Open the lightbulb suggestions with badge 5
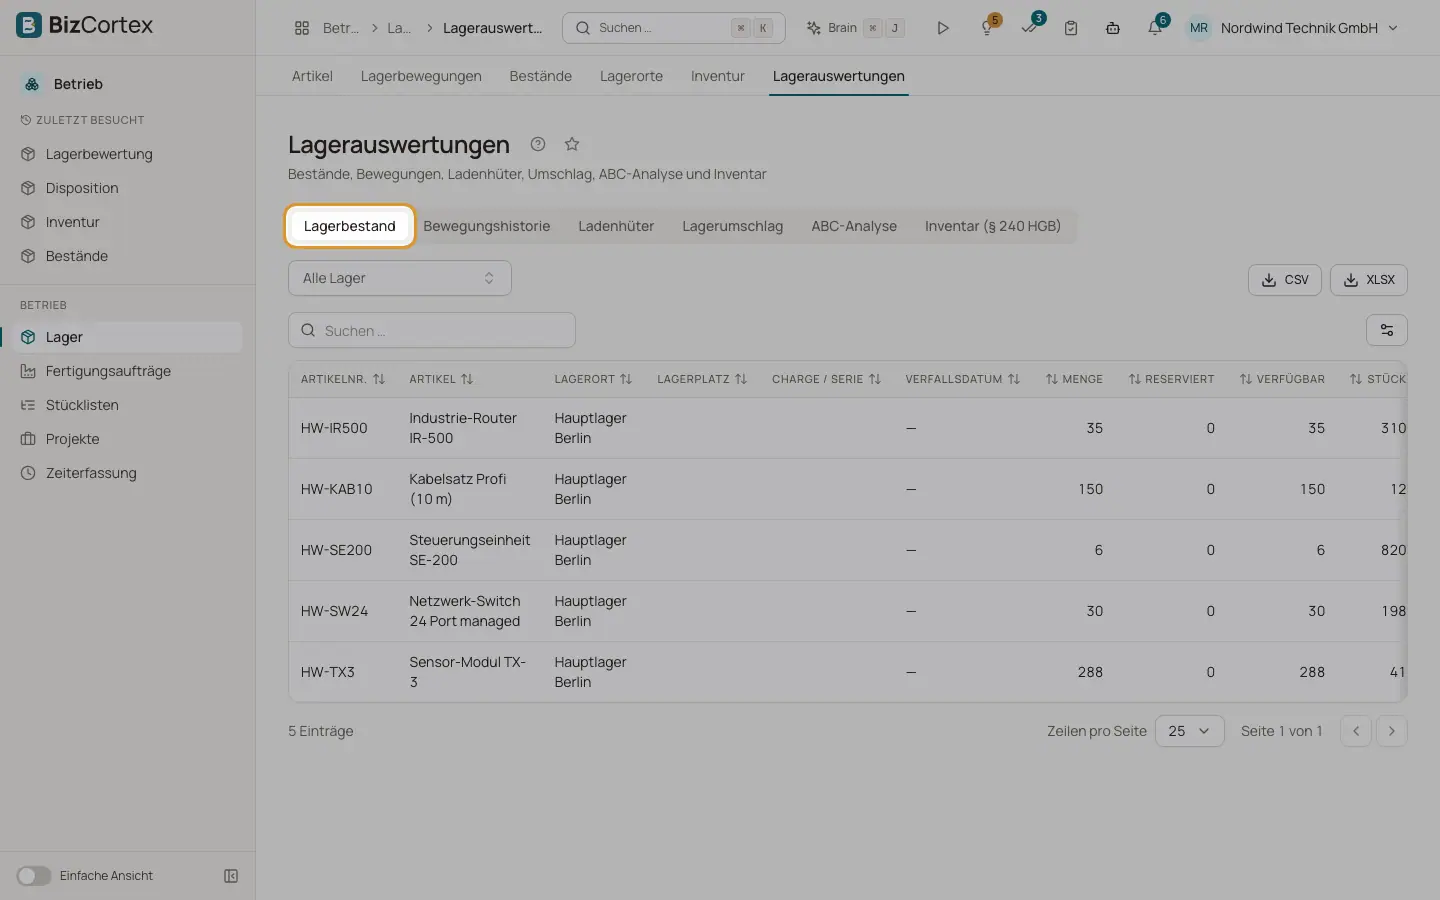 pyautogui.click(x=987, y=28)
